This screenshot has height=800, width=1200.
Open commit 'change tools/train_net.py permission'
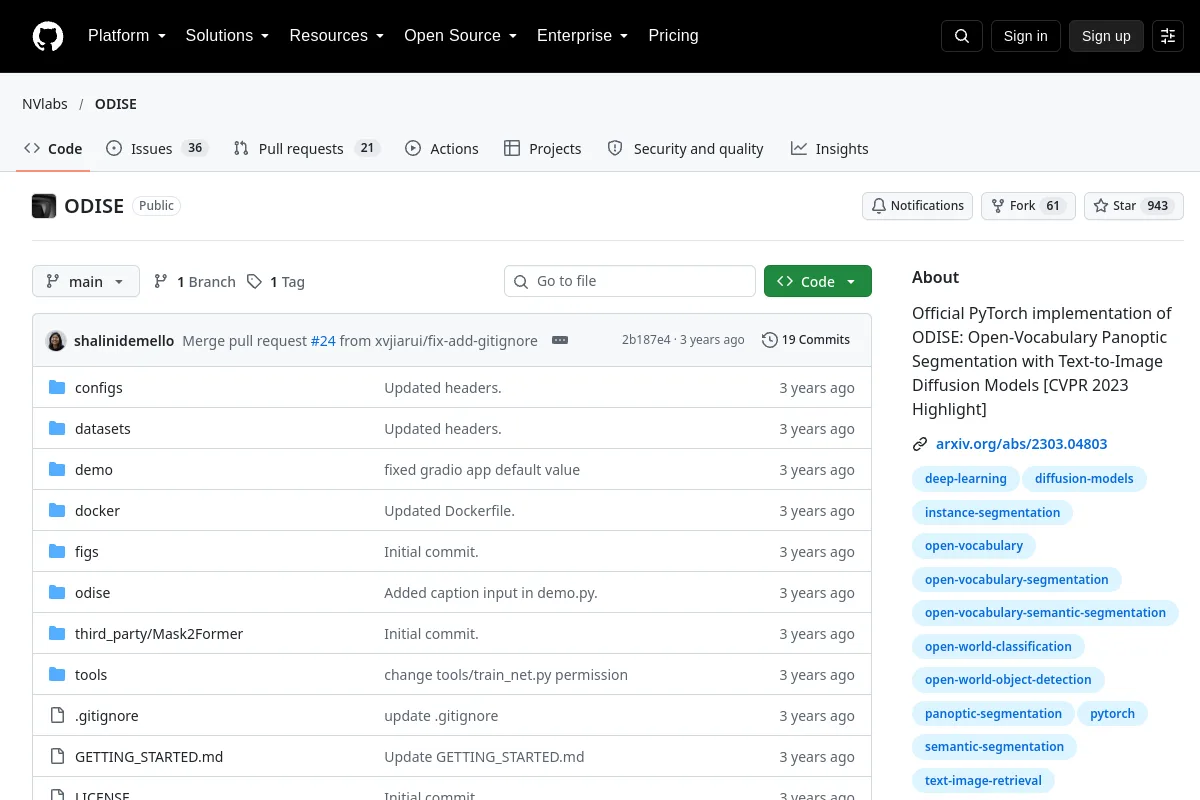coord(506,675)
